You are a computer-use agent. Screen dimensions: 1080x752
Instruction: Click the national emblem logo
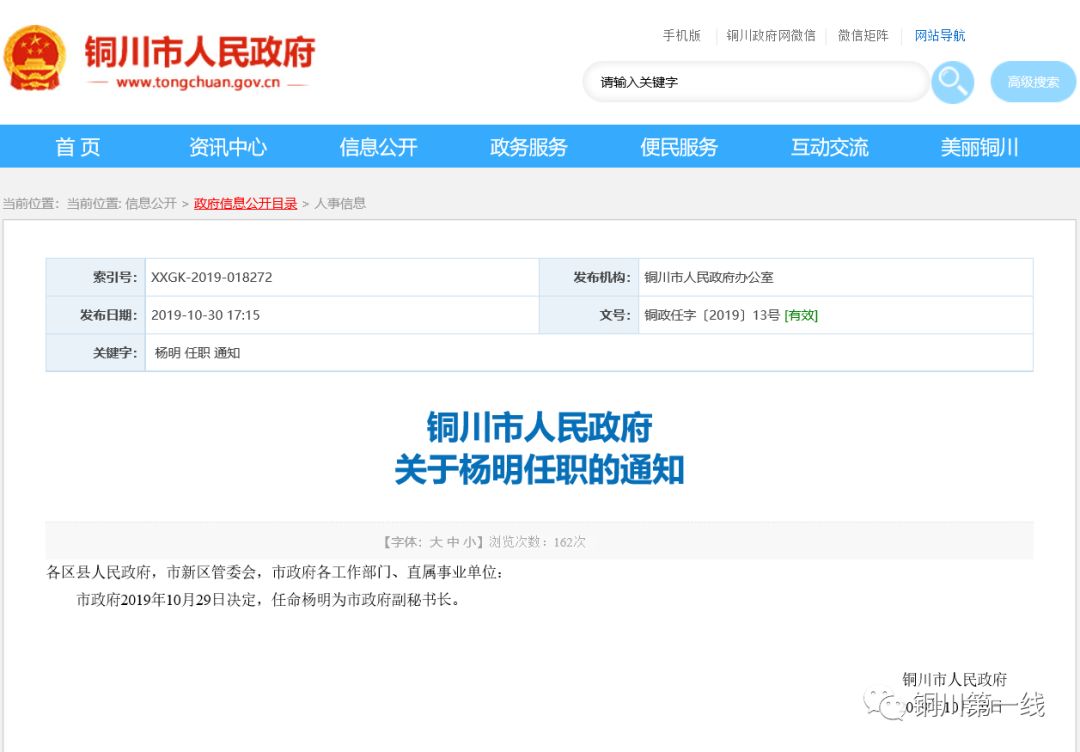click(x=35, y=55)
